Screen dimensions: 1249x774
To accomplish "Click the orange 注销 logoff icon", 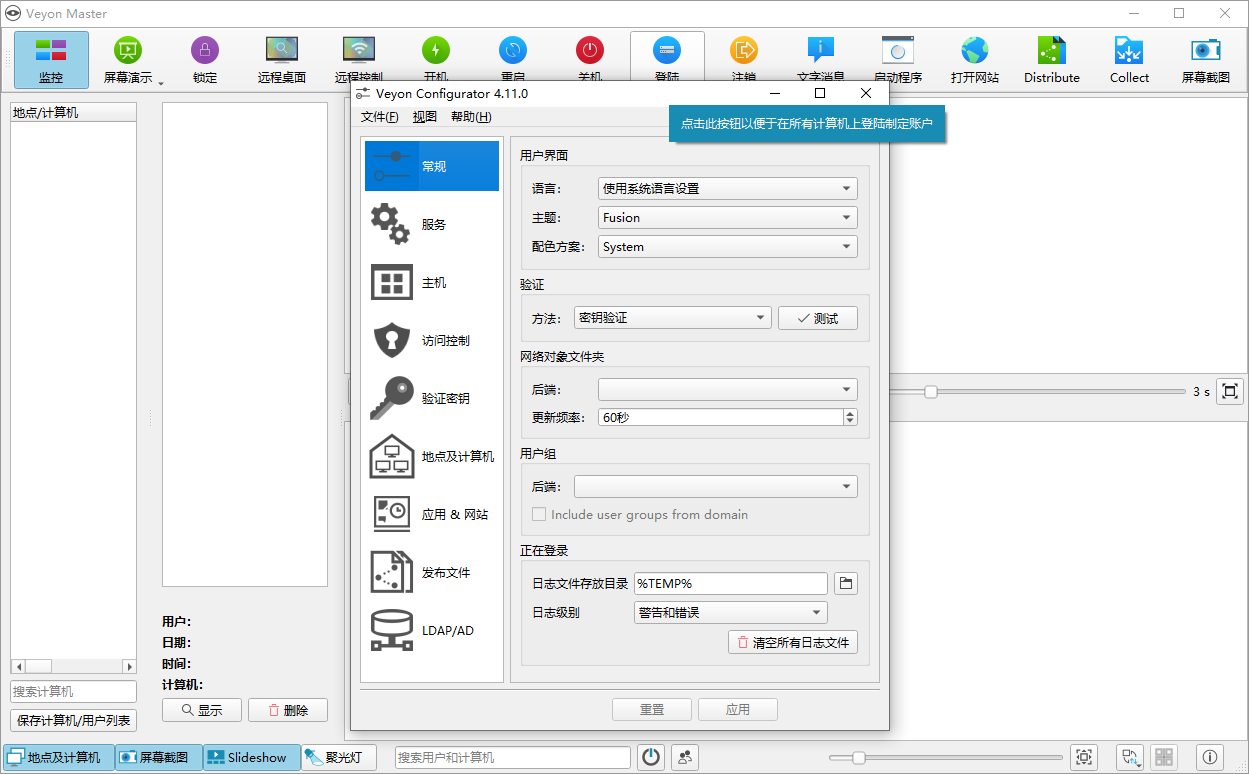I will click(744, 50).
